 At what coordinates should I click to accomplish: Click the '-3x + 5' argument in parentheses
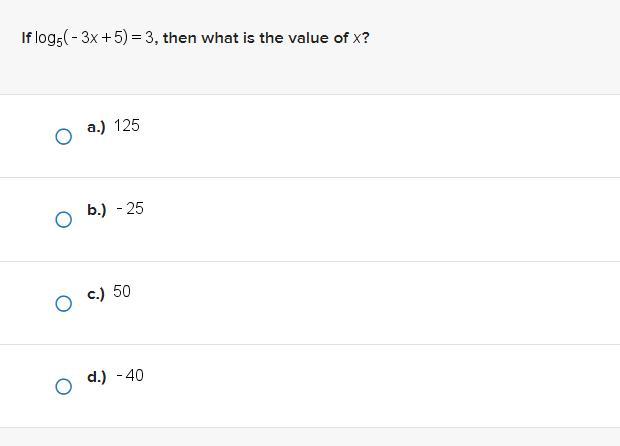pos(96,38)
